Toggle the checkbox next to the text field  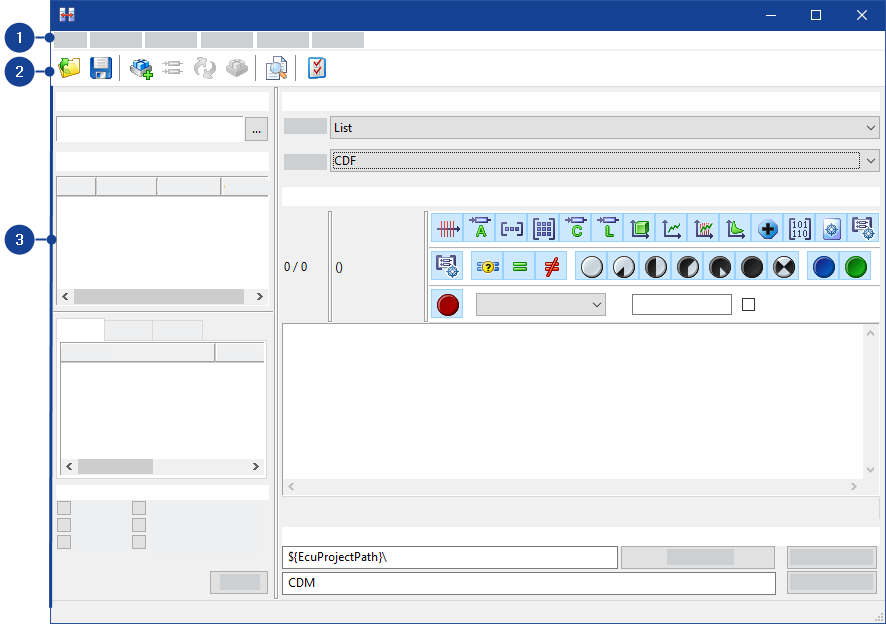coord(748,304)
